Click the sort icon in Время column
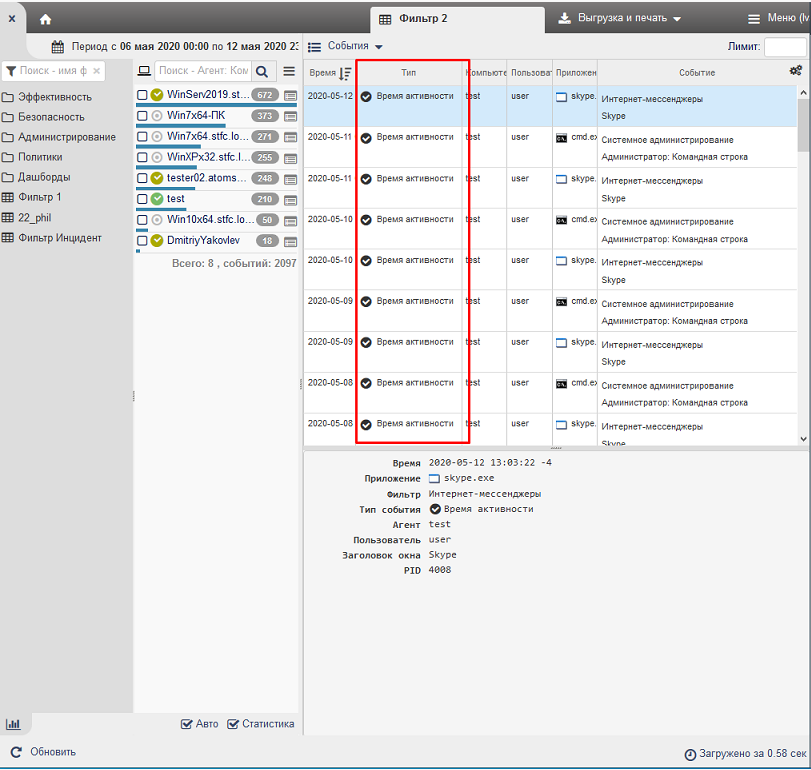Screen dimensions: 811x770 (345, 73)
